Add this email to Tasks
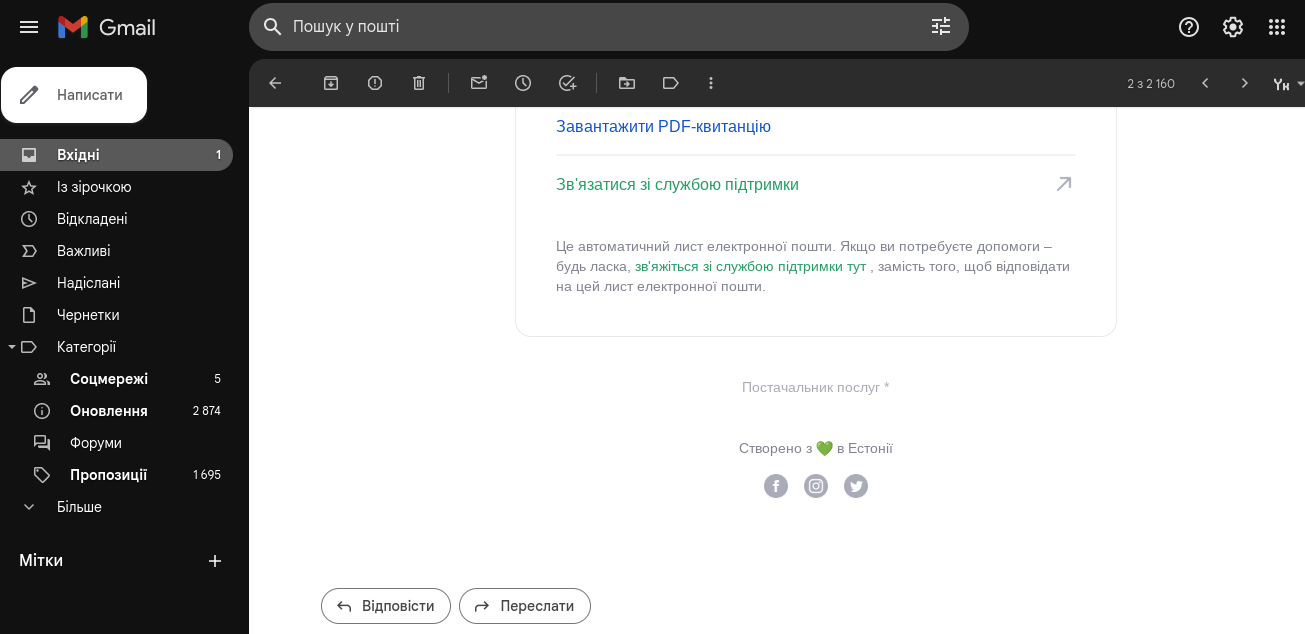 pyautogui.click(x=568, y=83)
